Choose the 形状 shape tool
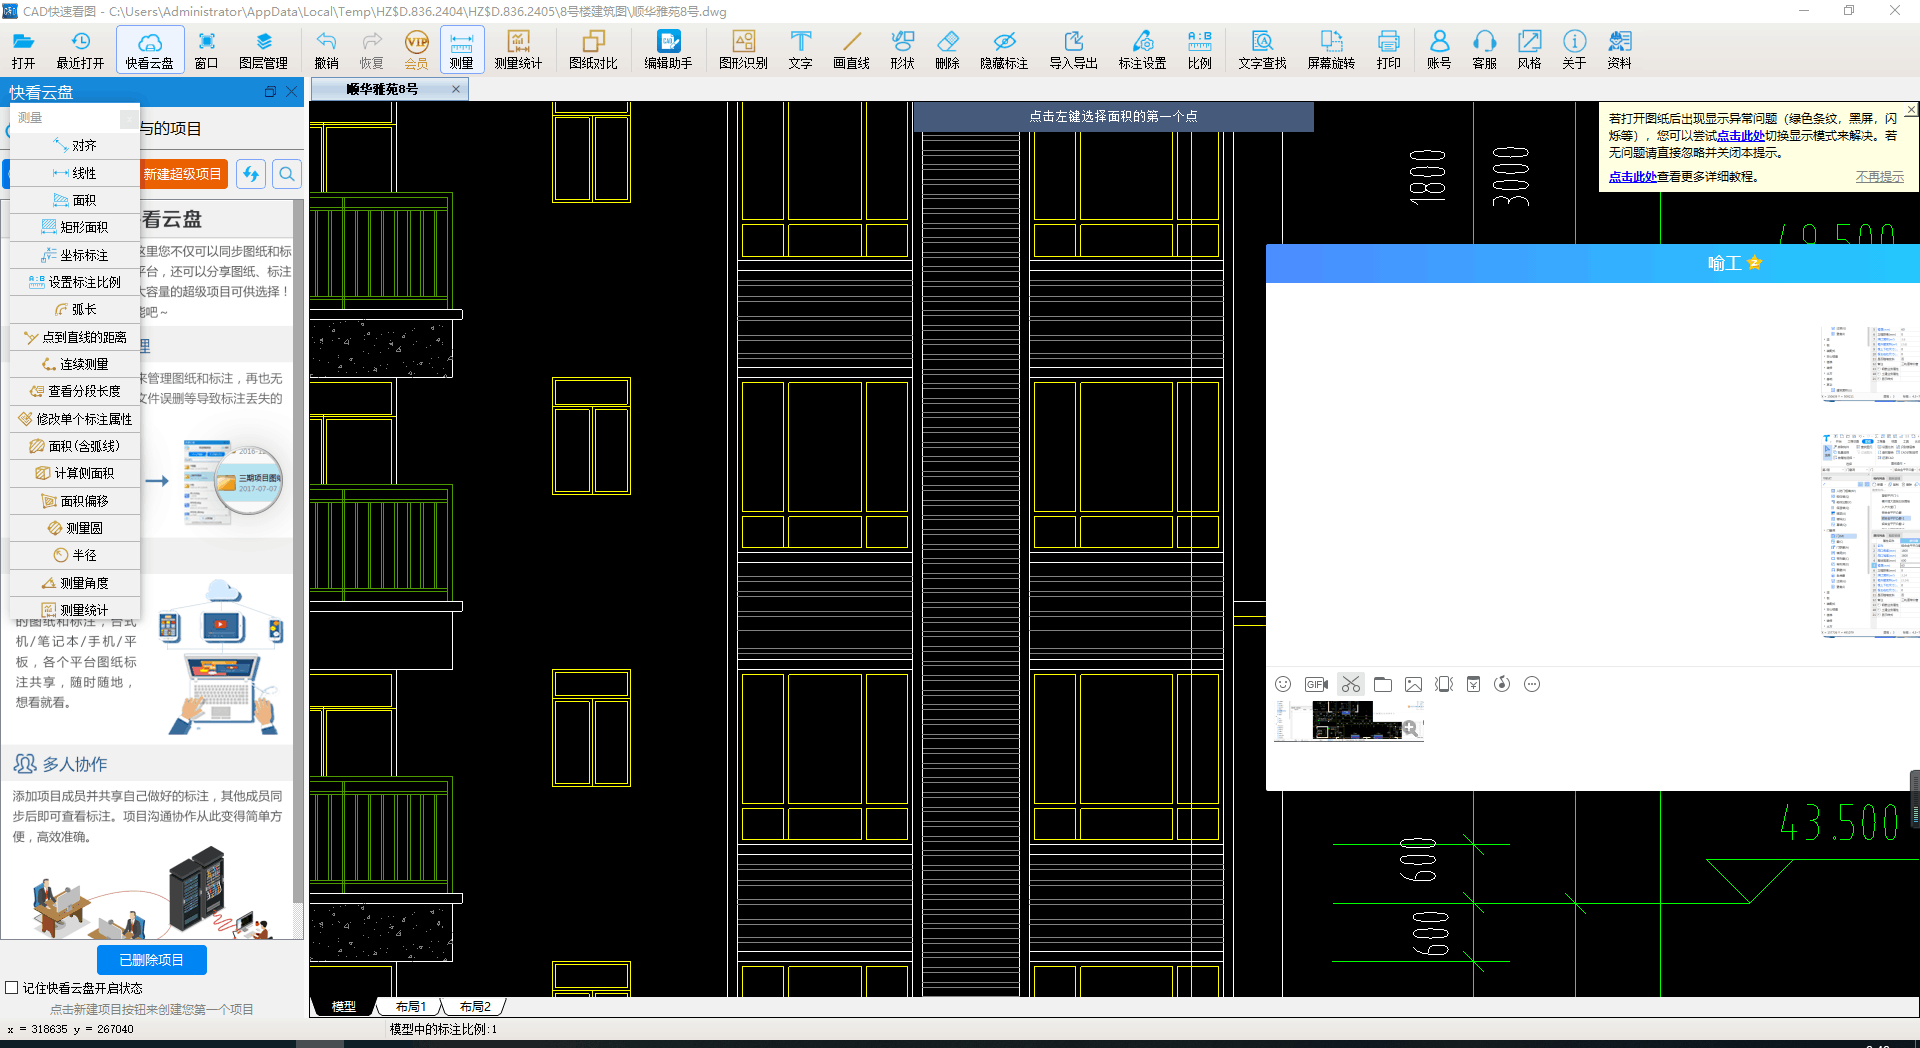This screenshot has height=1048, width=1920. coord(902,49)
